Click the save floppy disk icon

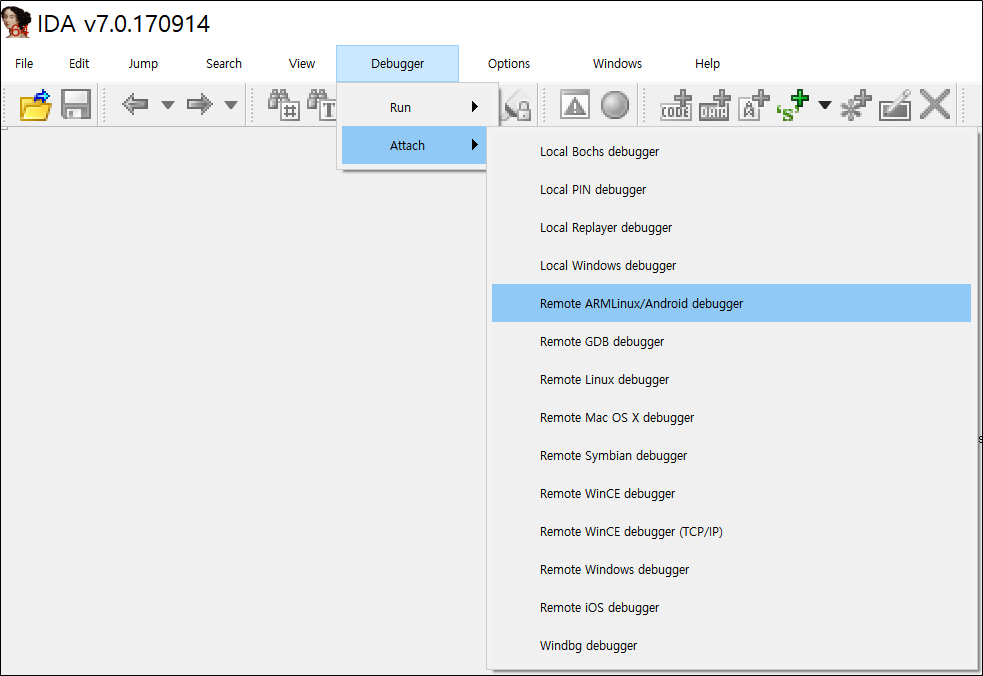tap(76, 105)
